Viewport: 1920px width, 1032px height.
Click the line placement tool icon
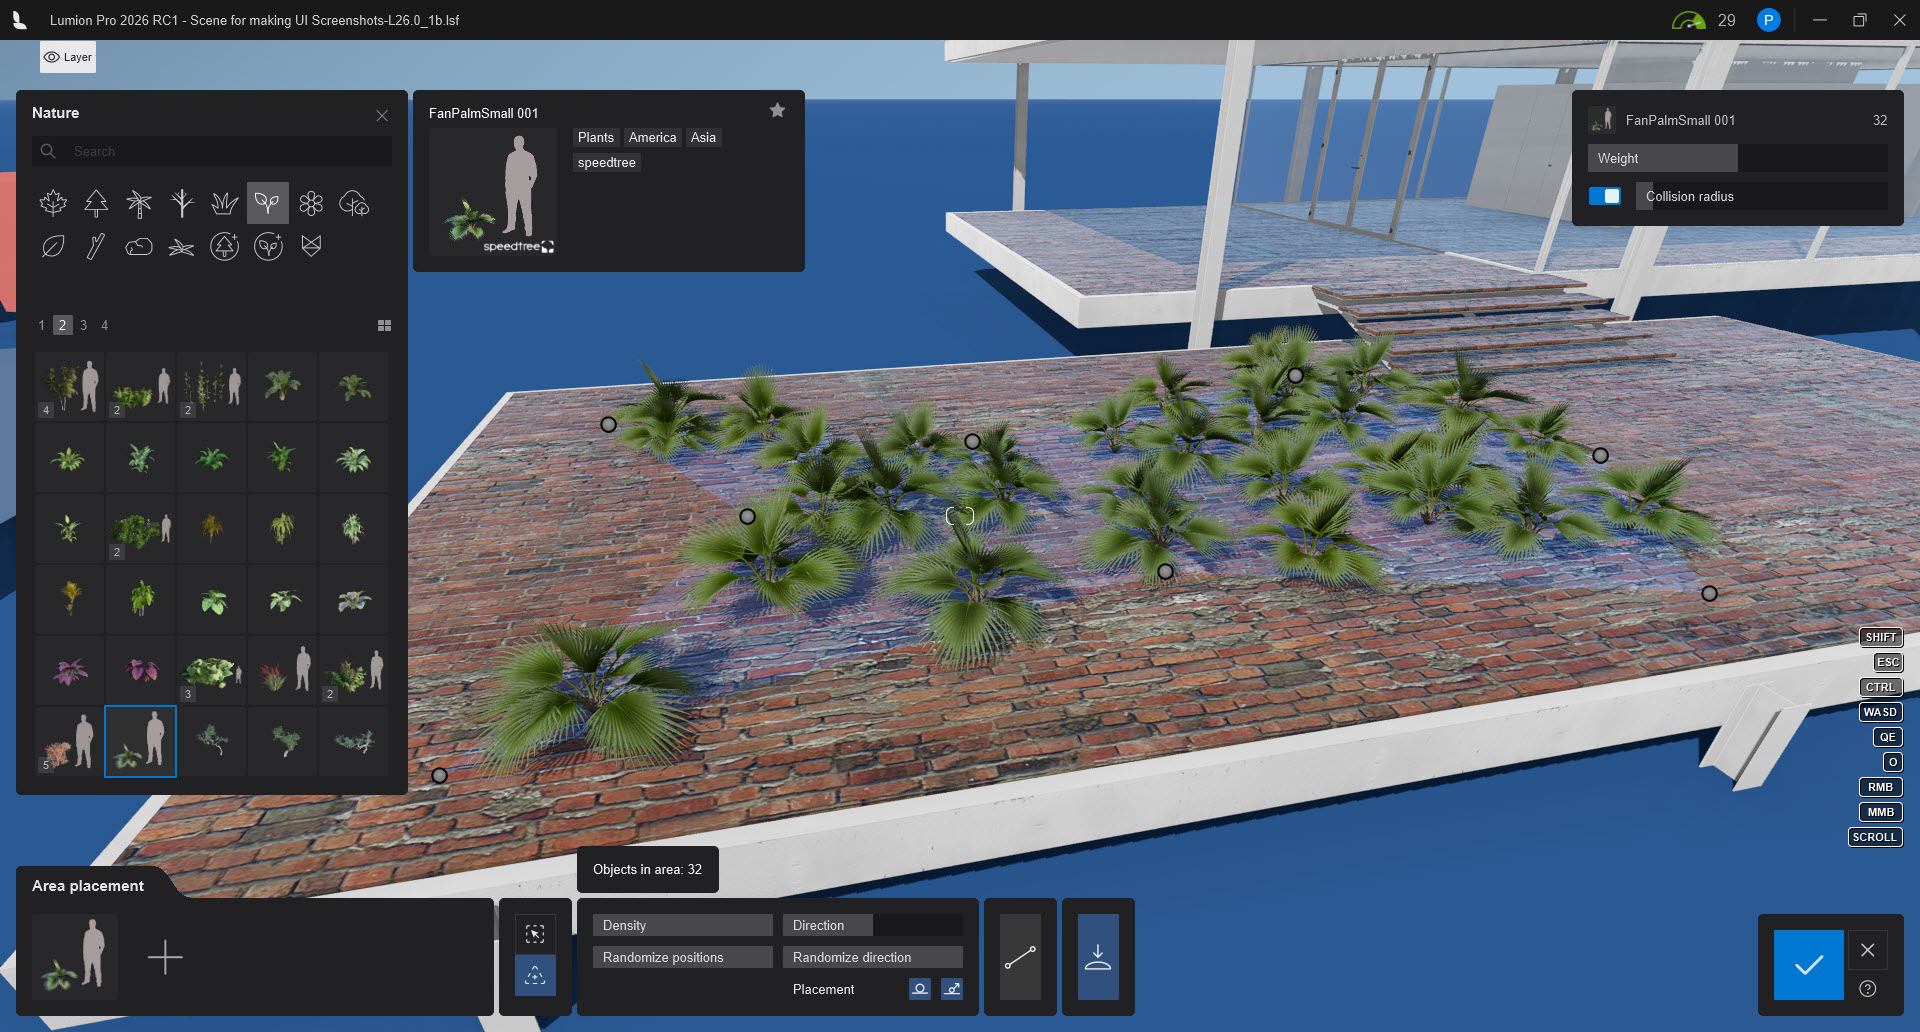[x=1020, y=958]
